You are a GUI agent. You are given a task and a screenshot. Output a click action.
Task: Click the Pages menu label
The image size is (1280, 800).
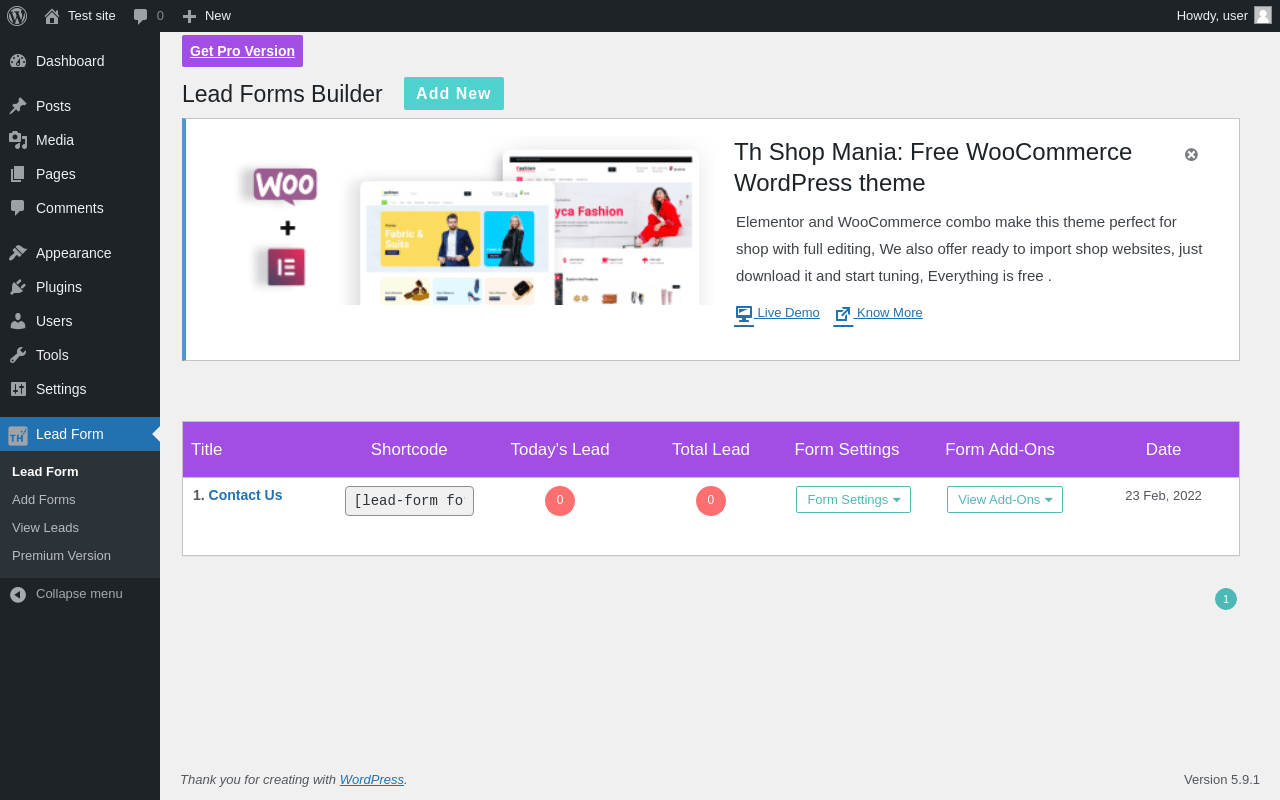point(56,174)
